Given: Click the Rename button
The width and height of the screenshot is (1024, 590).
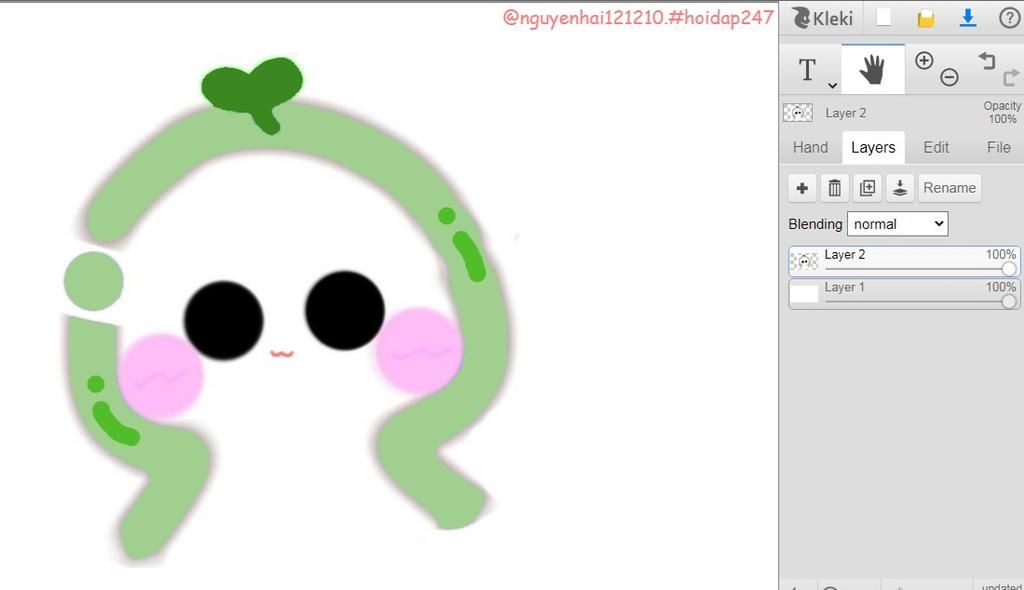Looking at the screenshot, I should [950, 188].
